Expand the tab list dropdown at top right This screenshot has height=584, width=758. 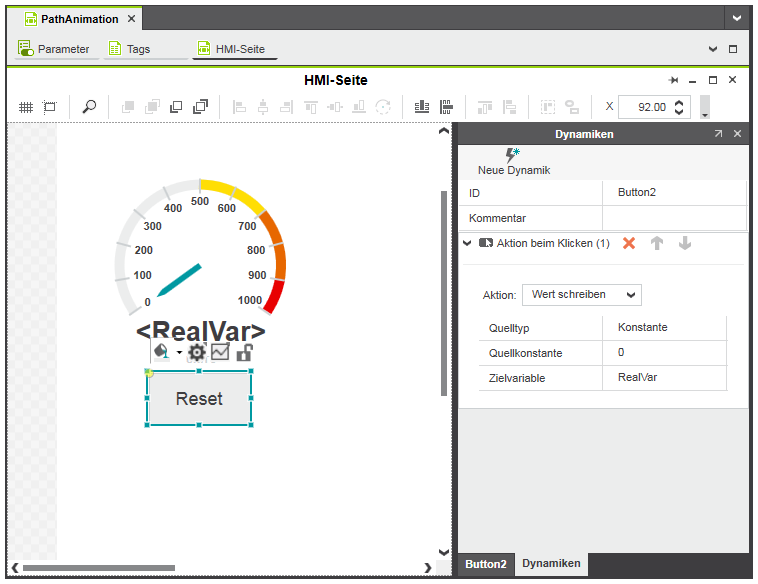coord(737,19)
